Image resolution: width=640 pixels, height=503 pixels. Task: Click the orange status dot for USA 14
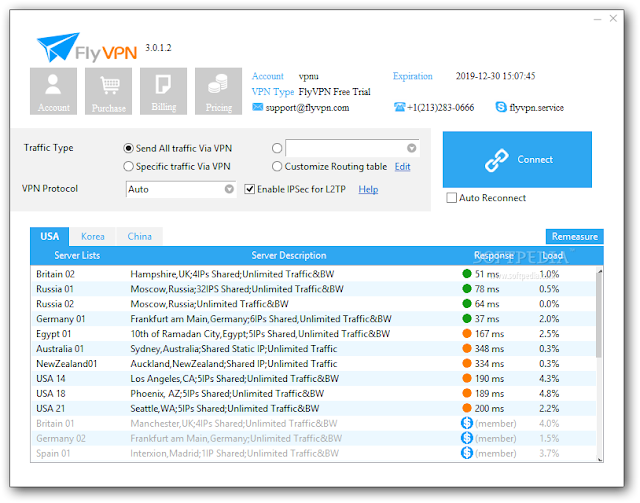coord(467,378)
